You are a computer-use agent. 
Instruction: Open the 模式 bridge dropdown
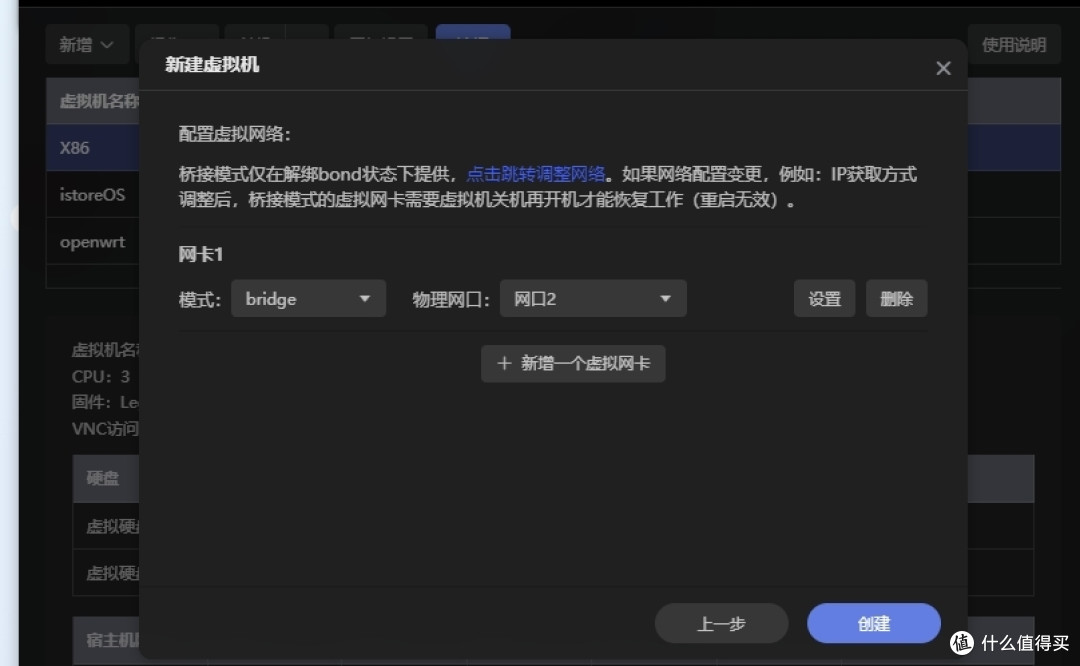click(x=308, y=298)
